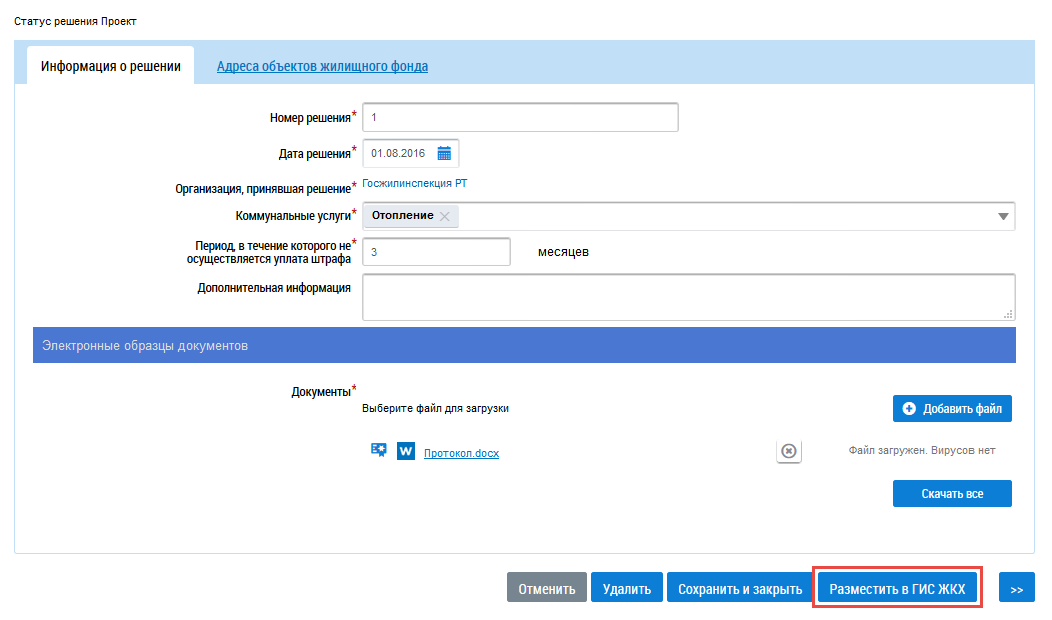Click the Электронные образцы документов section header

tap(524, 346)
